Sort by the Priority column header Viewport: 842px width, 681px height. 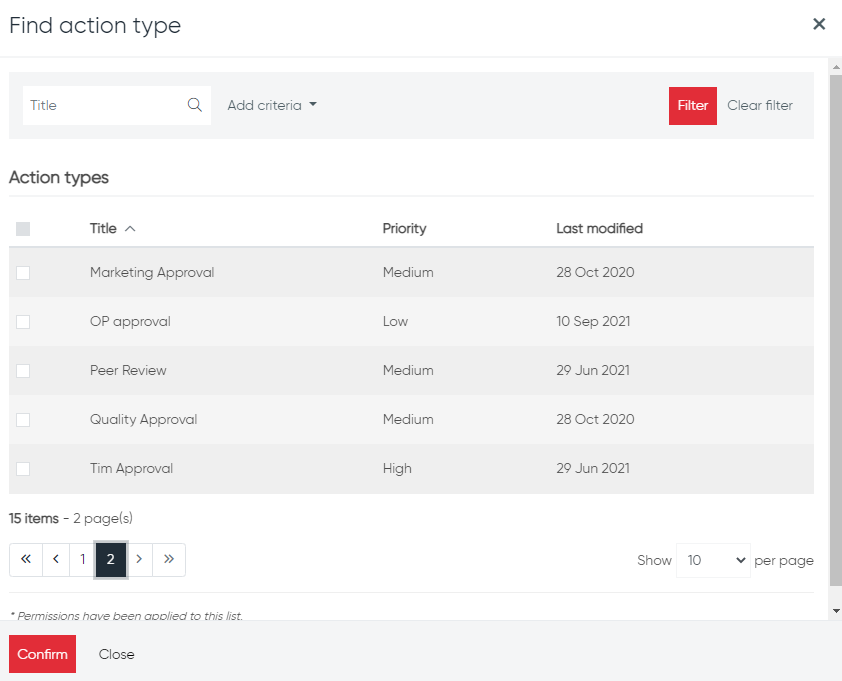[404, 229]
